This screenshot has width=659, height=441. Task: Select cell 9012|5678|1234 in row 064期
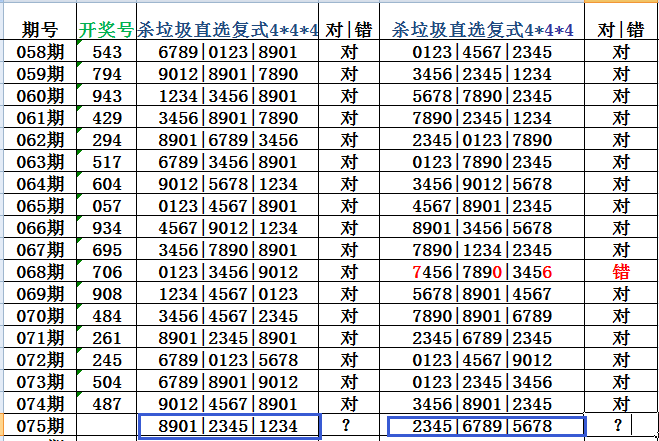coord(227,183)
